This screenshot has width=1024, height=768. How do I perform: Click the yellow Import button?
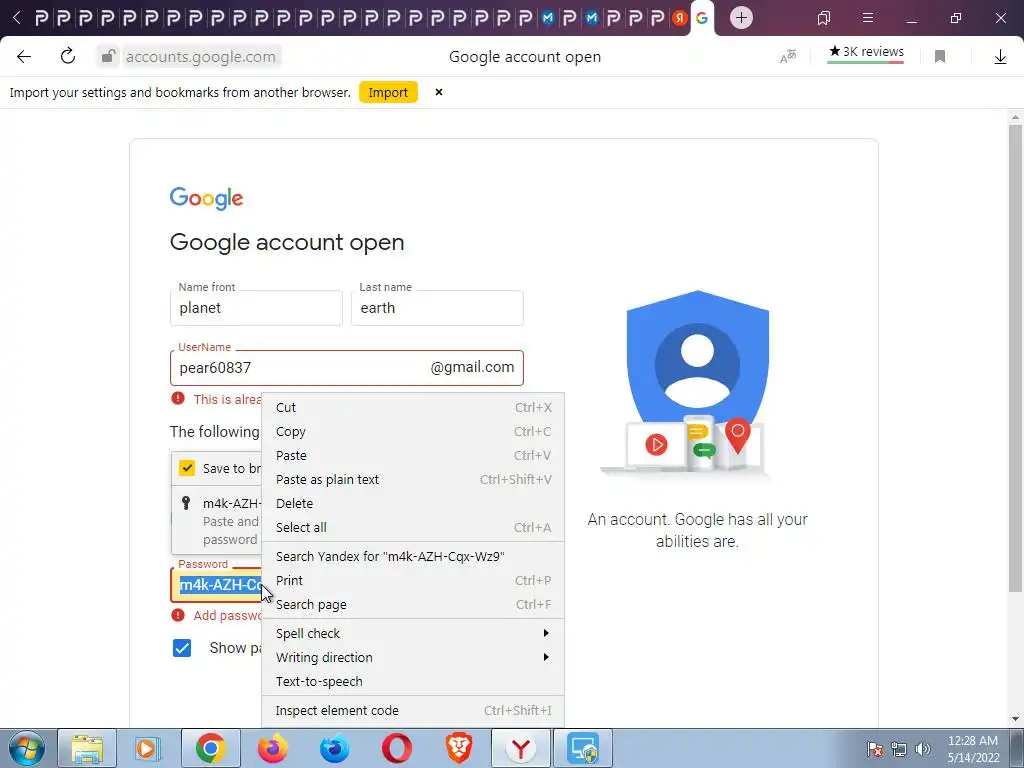[388, 92]
